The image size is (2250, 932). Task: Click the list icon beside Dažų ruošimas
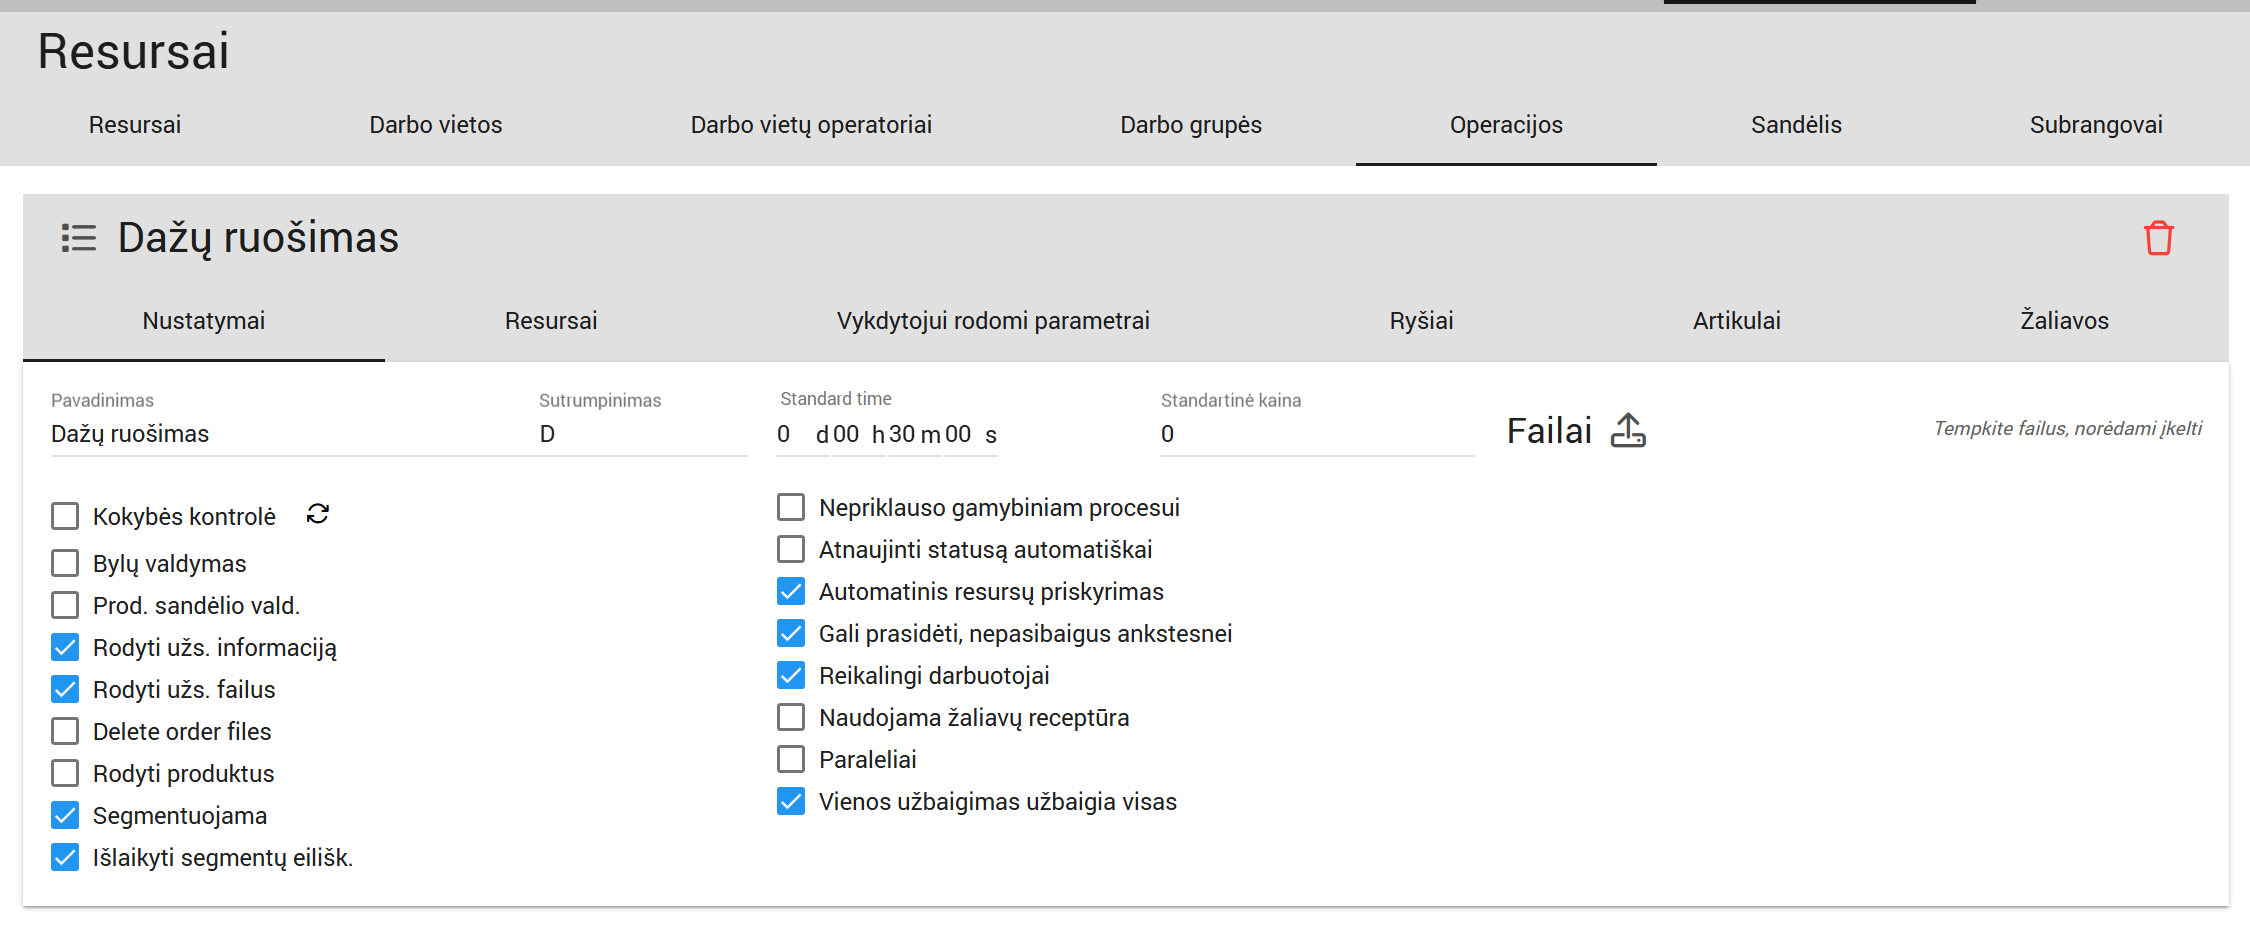click(78, 238)
